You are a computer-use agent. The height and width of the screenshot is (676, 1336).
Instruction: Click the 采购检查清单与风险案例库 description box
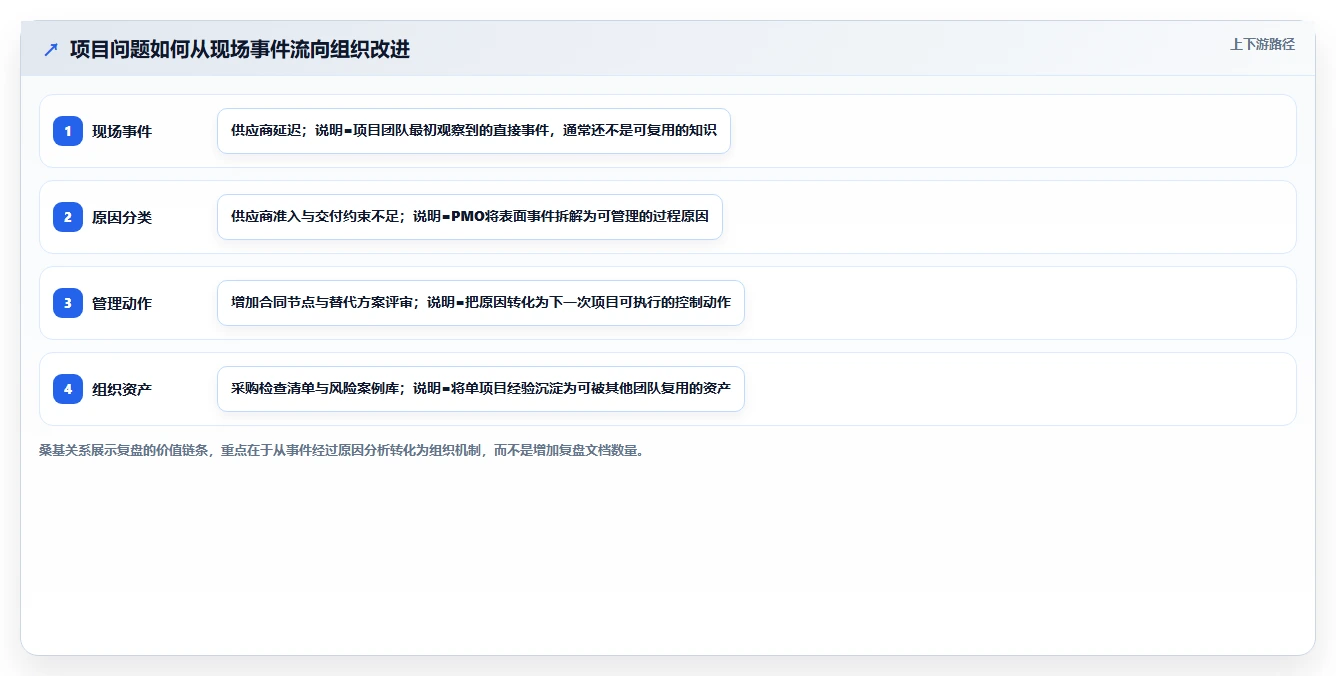pyautogui.click(x=481, y=389)
